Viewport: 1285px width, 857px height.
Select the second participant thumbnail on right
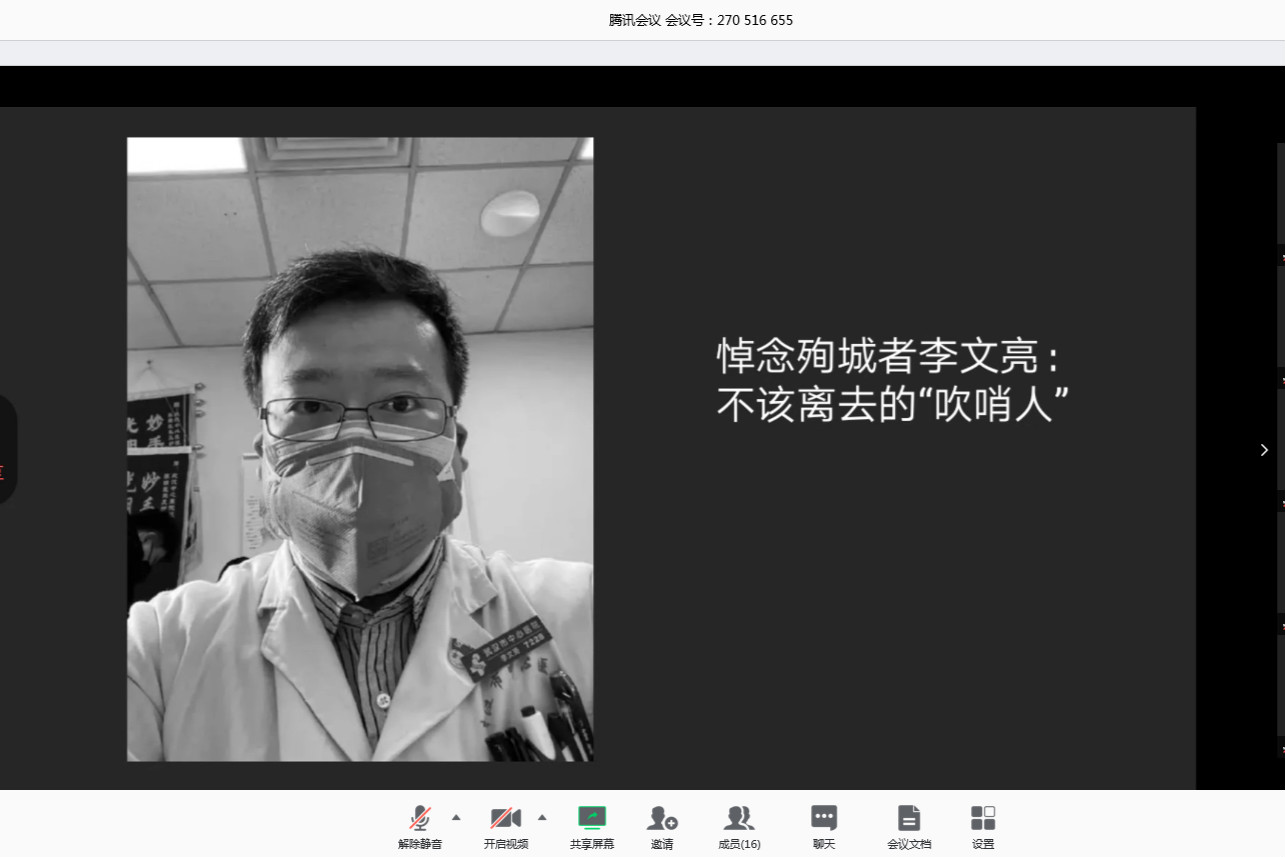pos(1280,315)
